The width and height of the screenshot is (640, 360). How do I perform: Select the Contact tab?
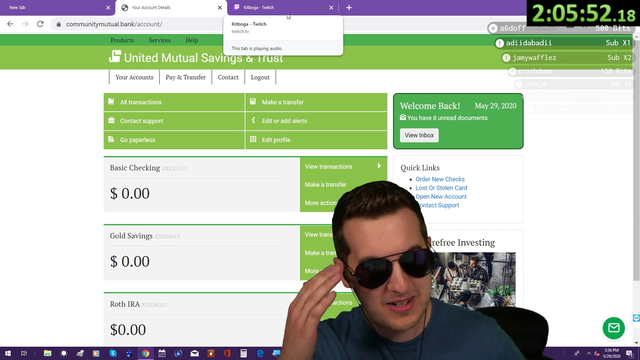[228, 77]
